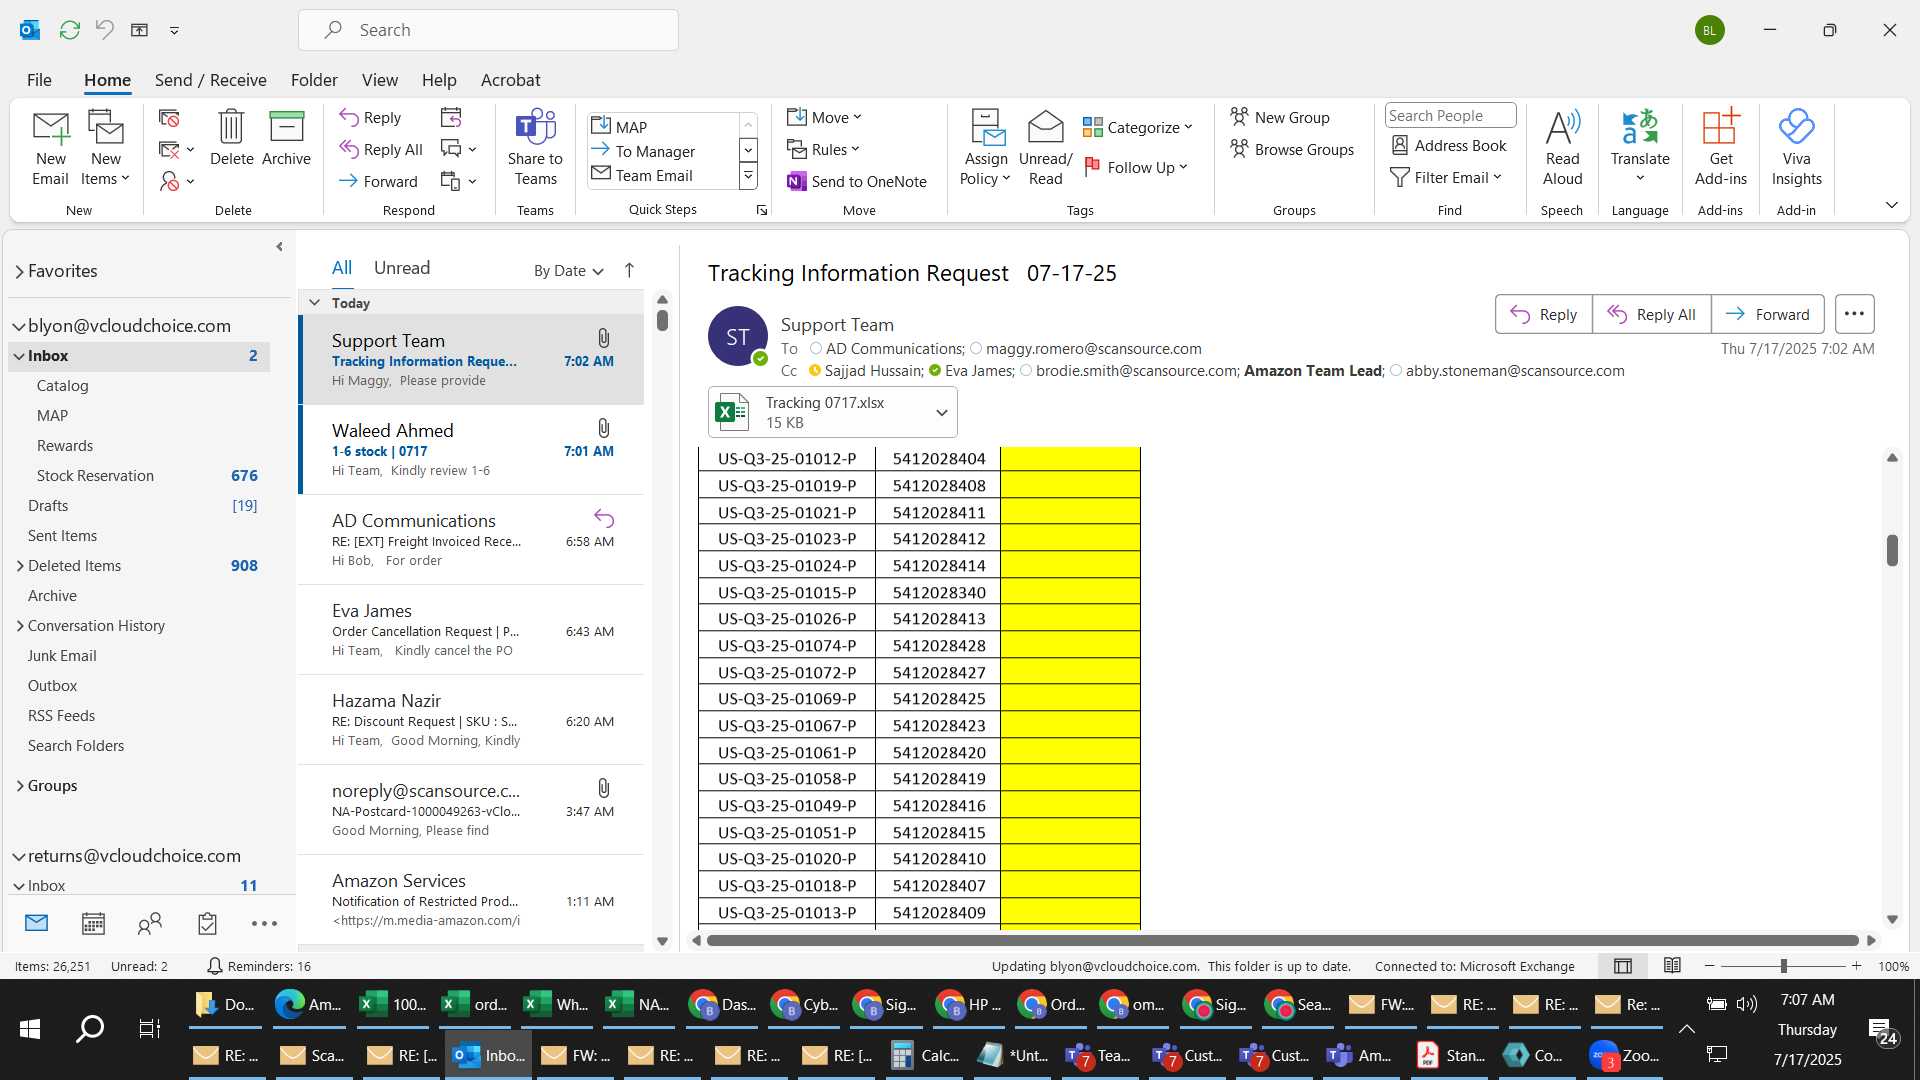The image size is (1920, 1080).
Task: Open the Help tab
Action: [439, 80]
